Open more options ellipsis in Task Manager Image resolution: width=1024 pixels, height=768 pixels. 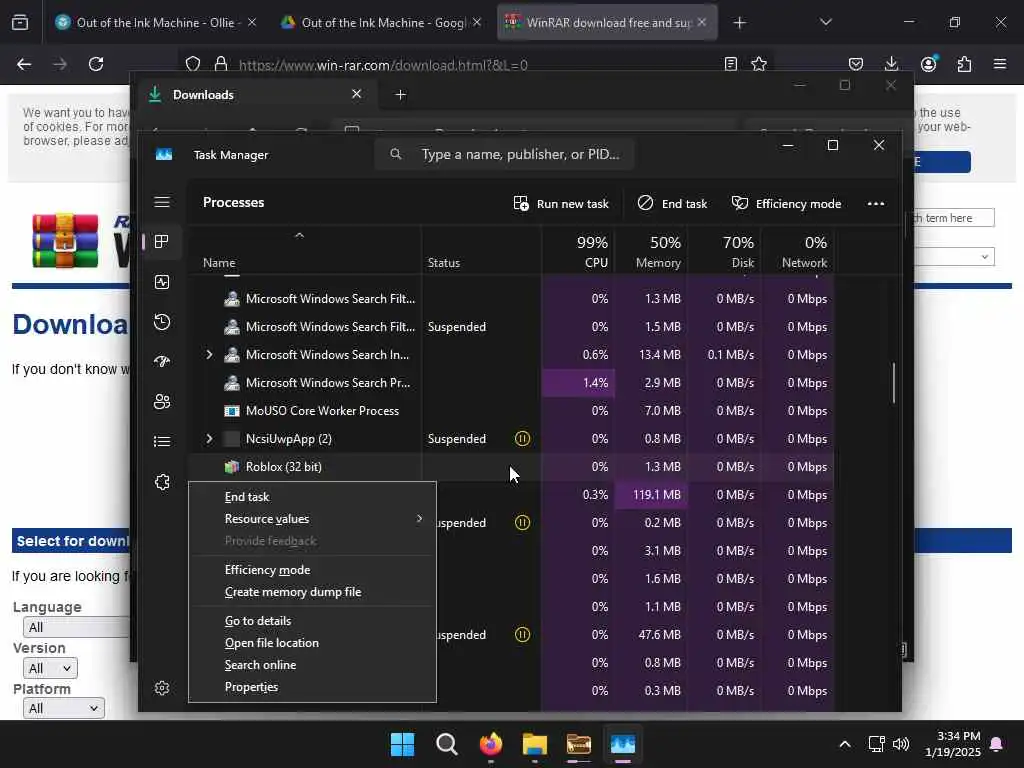(876, 204)
